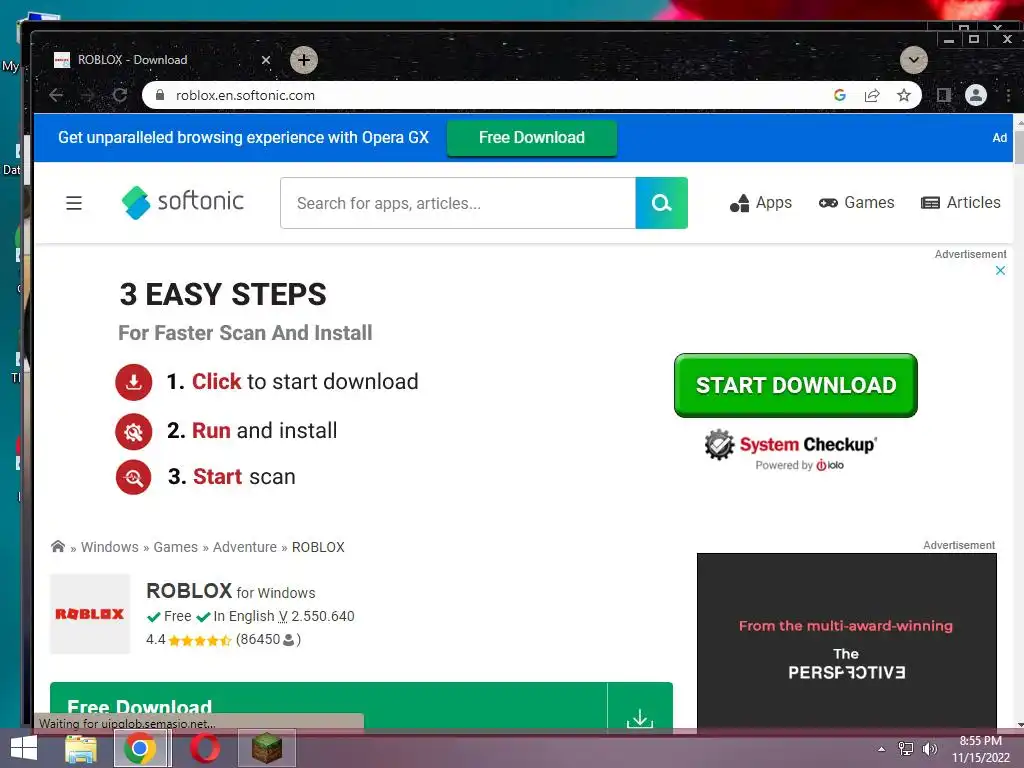Click the Softonic logo
Image resolution: width=1024 pixels, height=768 pixels.
(183, 202)
